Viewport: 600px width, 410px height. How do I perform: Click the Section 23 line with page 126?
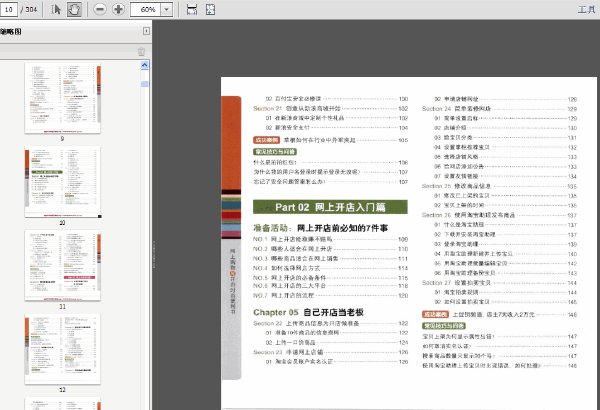[x=330, y=352]
